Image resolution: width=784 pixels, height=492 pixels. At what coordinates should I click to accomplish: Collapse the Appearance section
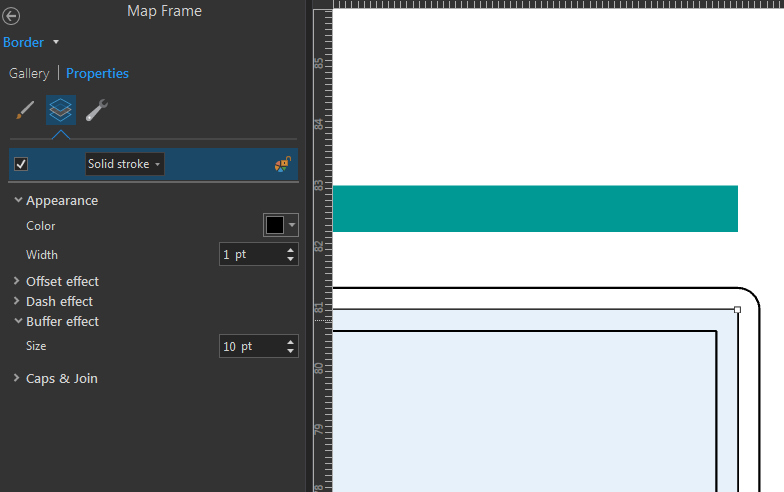[18, 200]
